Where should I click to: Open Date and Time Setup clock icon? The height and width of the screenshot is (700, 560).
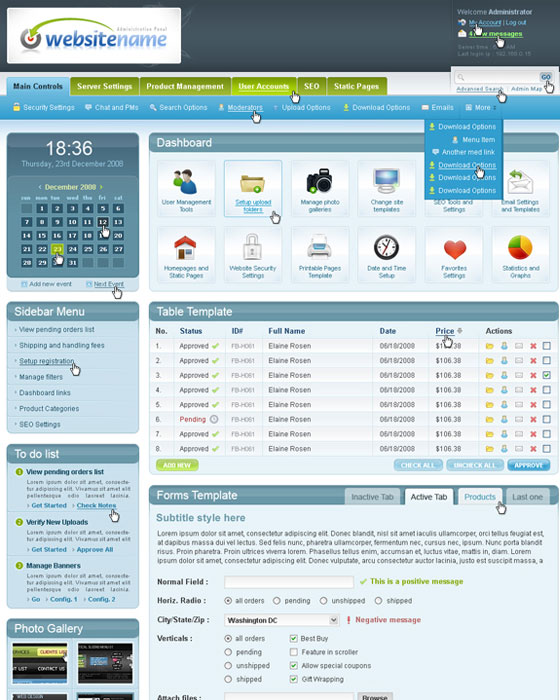(387, 254)
